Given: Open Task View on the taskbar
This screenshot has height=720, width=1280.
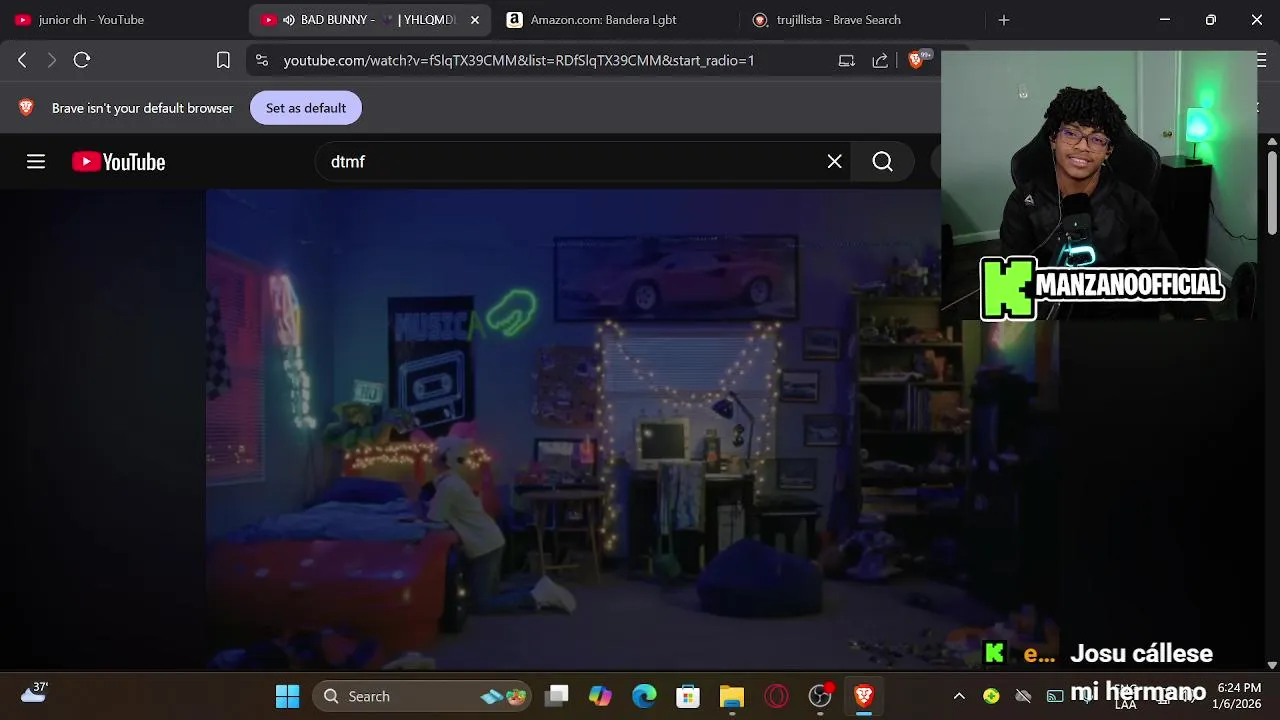Looking at the screenshot, I should pyautogui.click(x=557, y=696).
